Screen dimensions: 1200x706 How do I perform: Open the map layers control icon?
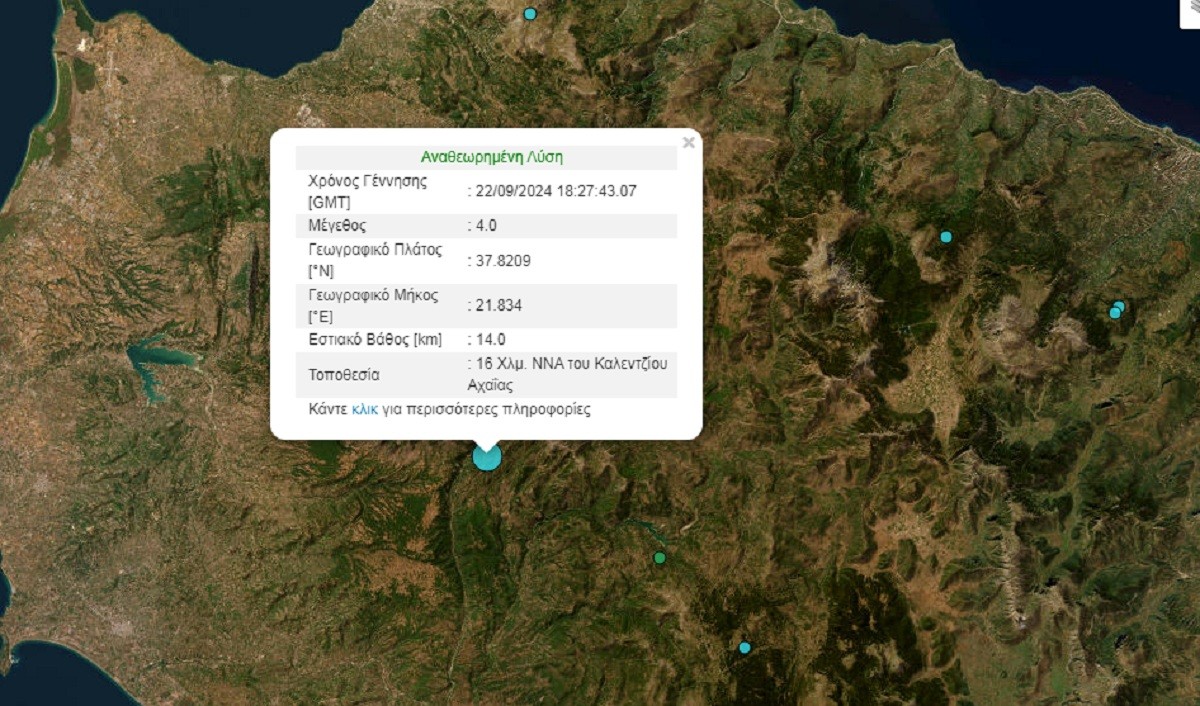(x=1192, y=10)
